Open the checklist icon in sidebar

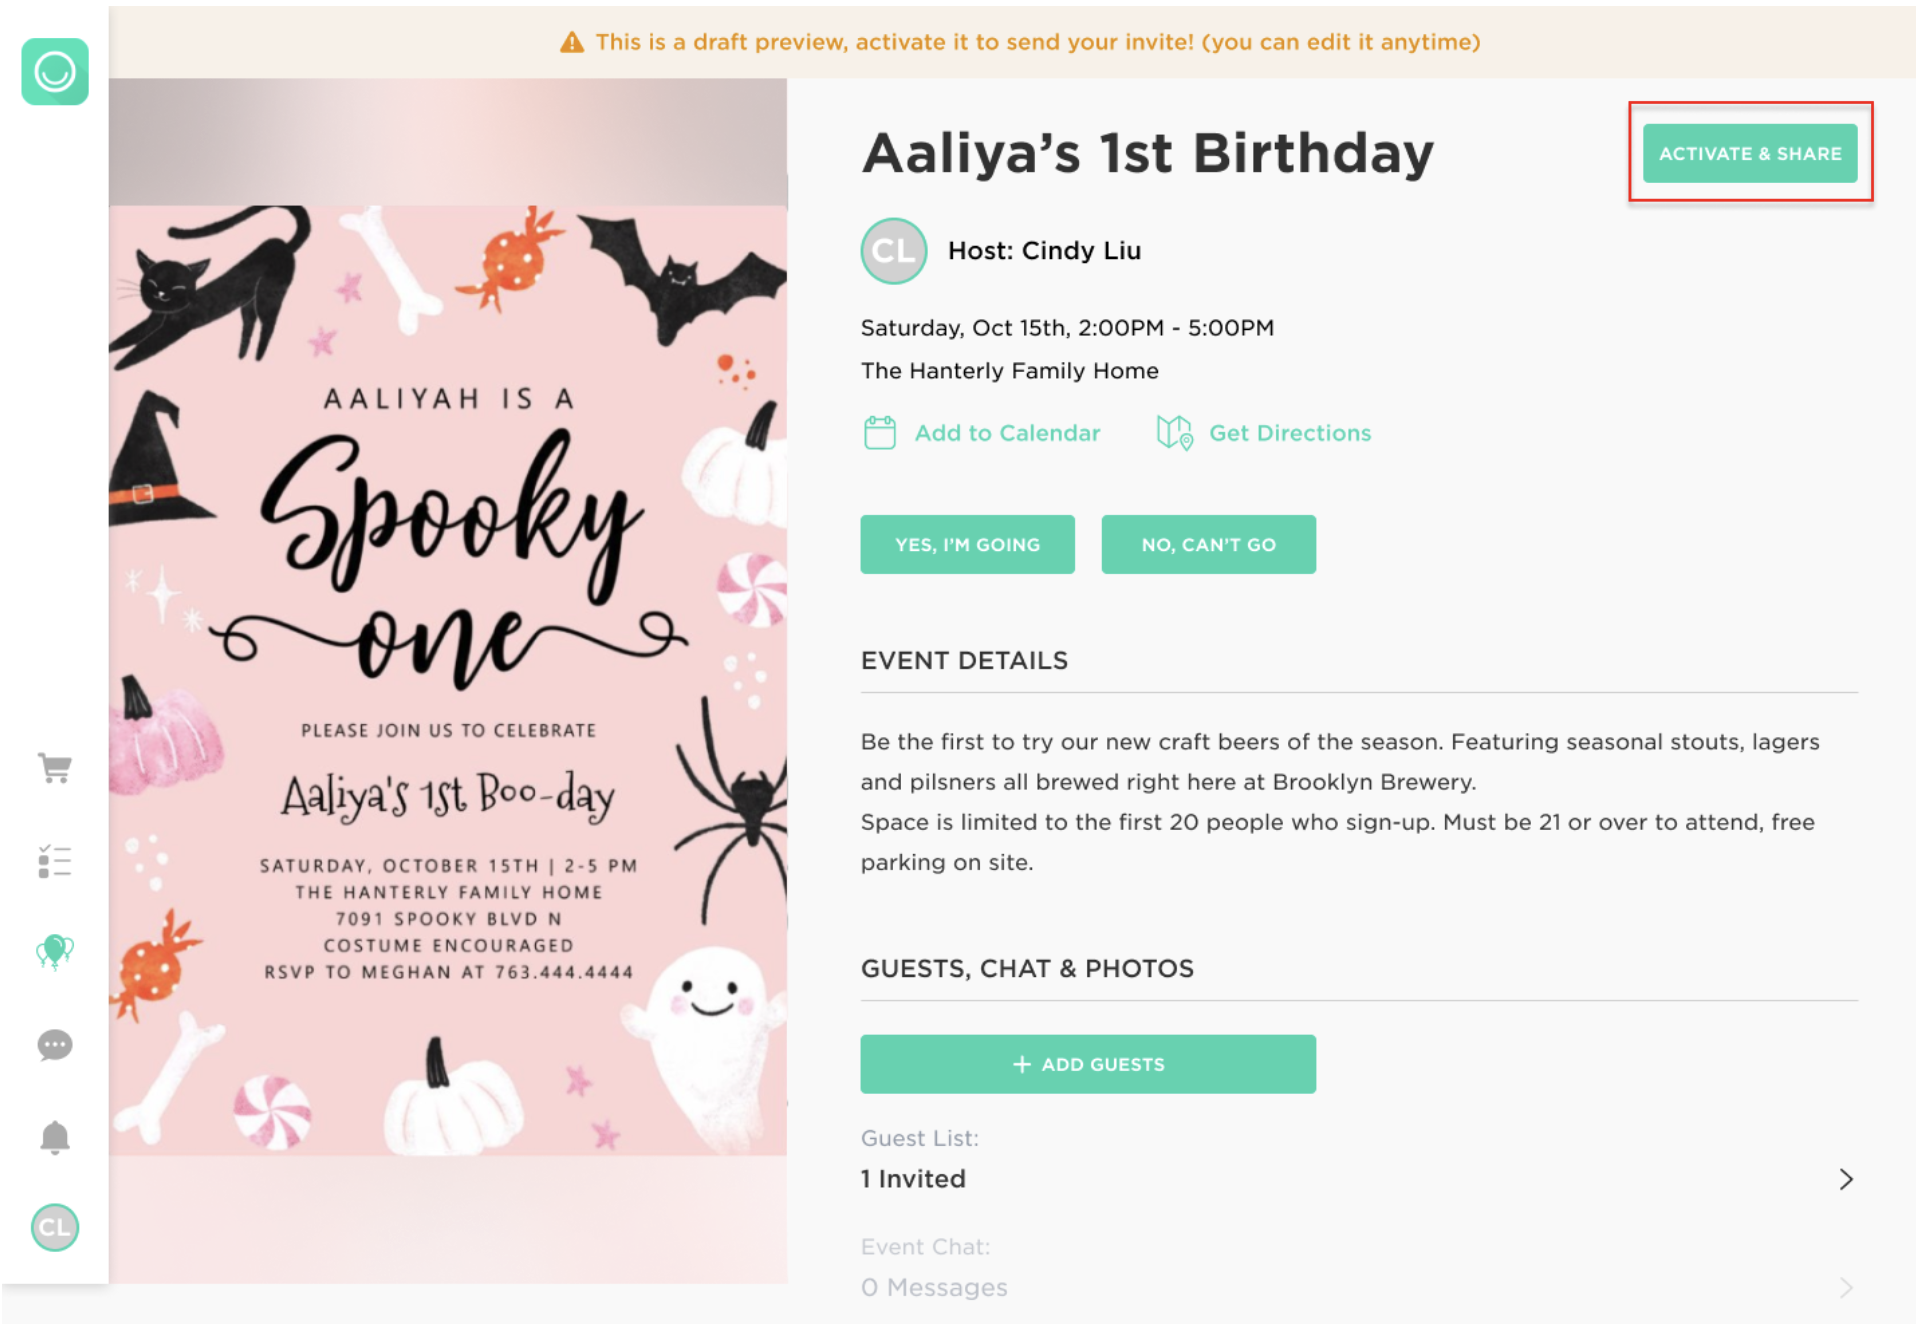55,861
